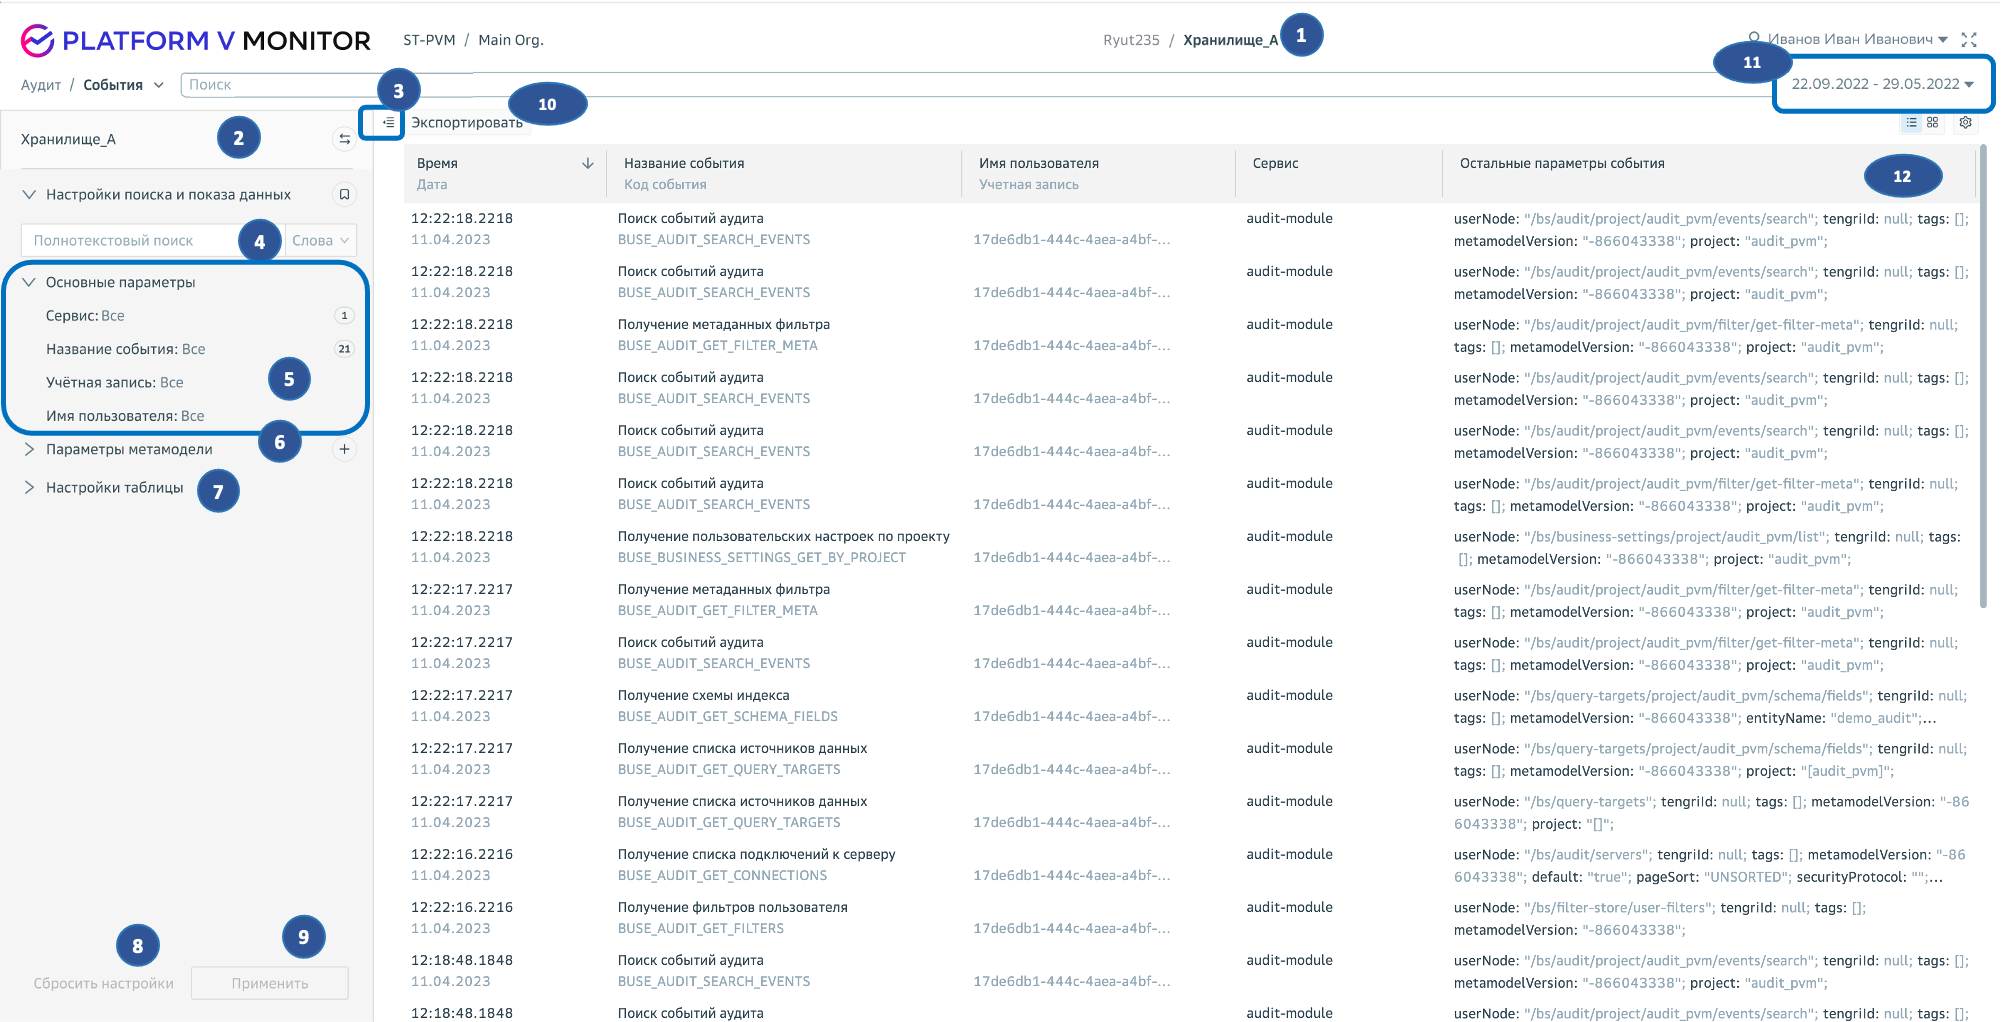The height and width of the screenshot is (1022, 2002).
Task: Switch to list view mode
Action: tap(1911, 123)
